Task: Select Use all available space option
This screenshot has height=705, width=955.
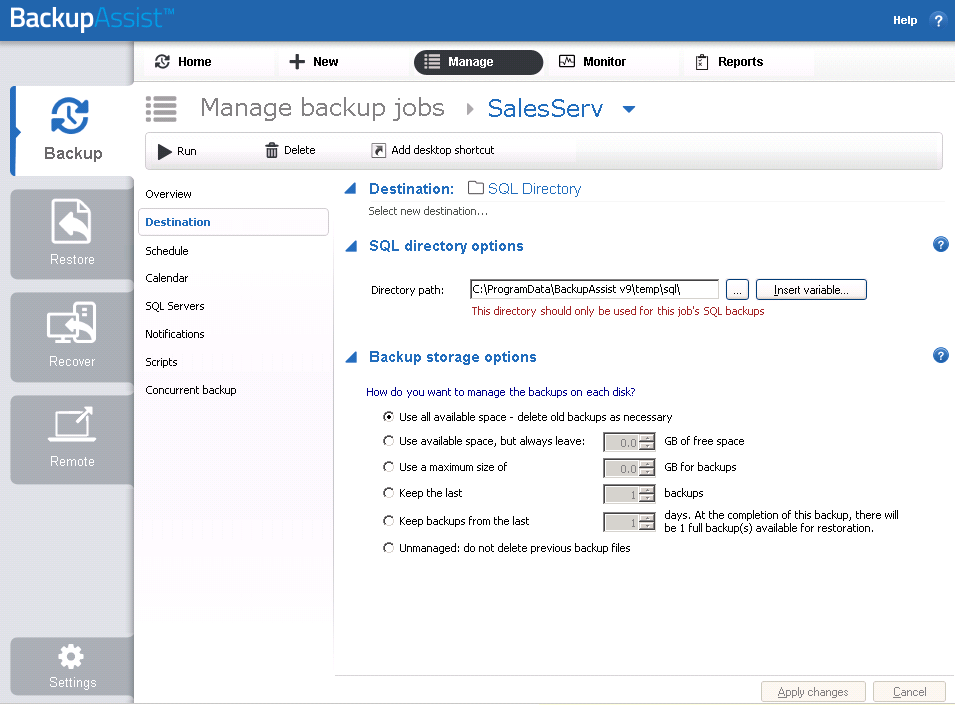Action: [388, 417]
